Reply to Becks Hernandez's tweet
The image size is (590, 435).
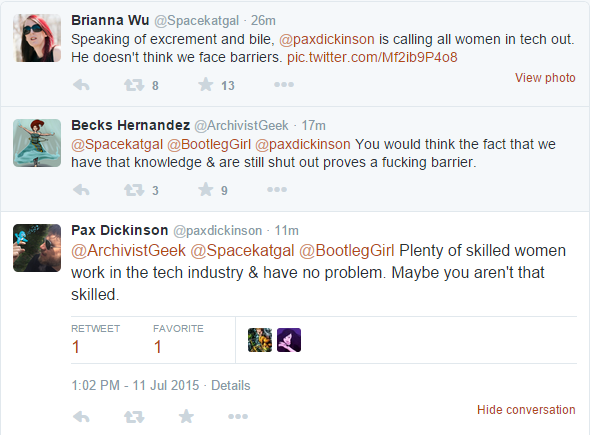(x=81, y=190)
